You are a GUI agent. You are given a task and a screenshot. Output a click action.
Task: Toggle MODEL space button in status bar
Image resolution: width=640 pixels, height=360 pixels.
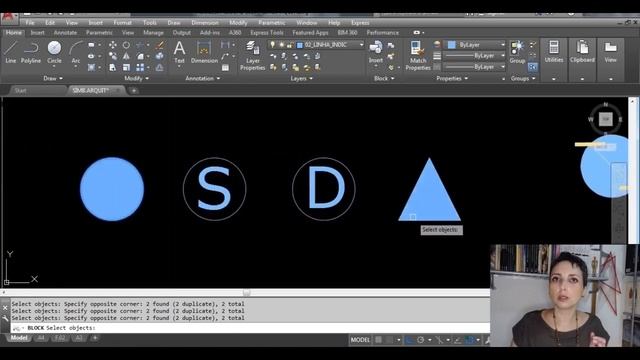tap(360, 340)
